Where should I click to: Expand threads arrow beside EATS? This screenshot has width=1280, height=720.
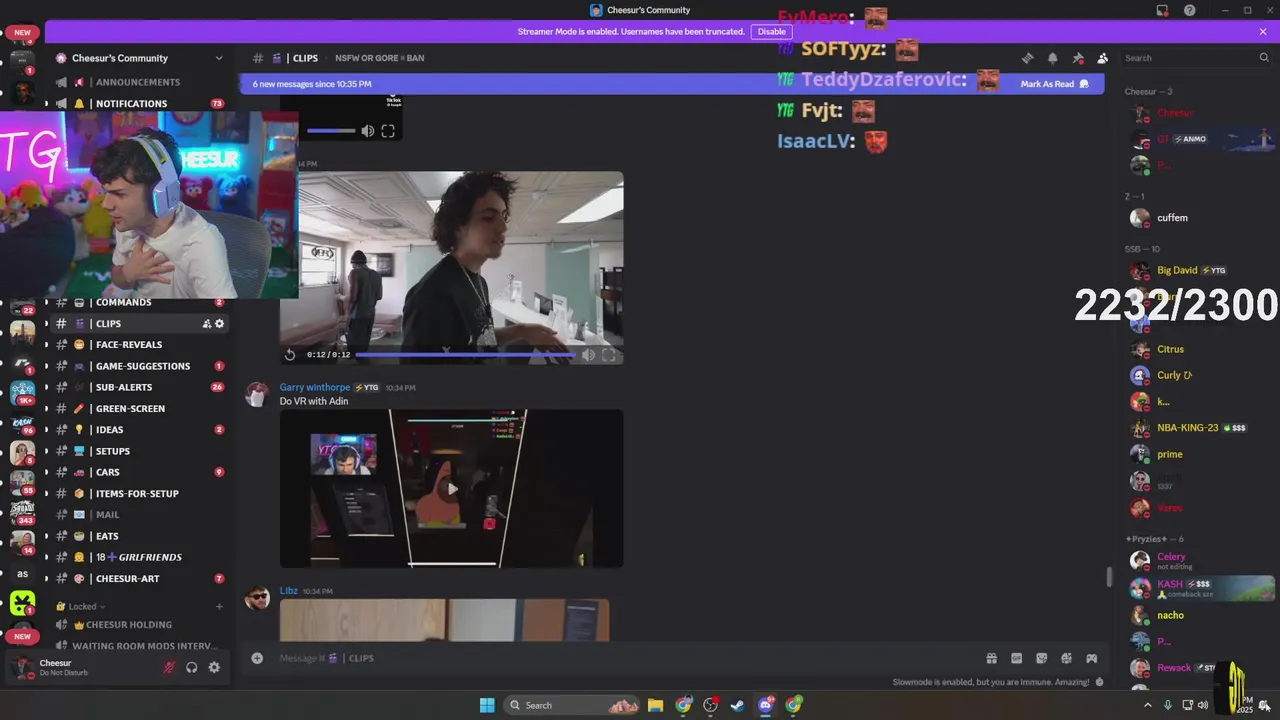click(x=45, y=536)
